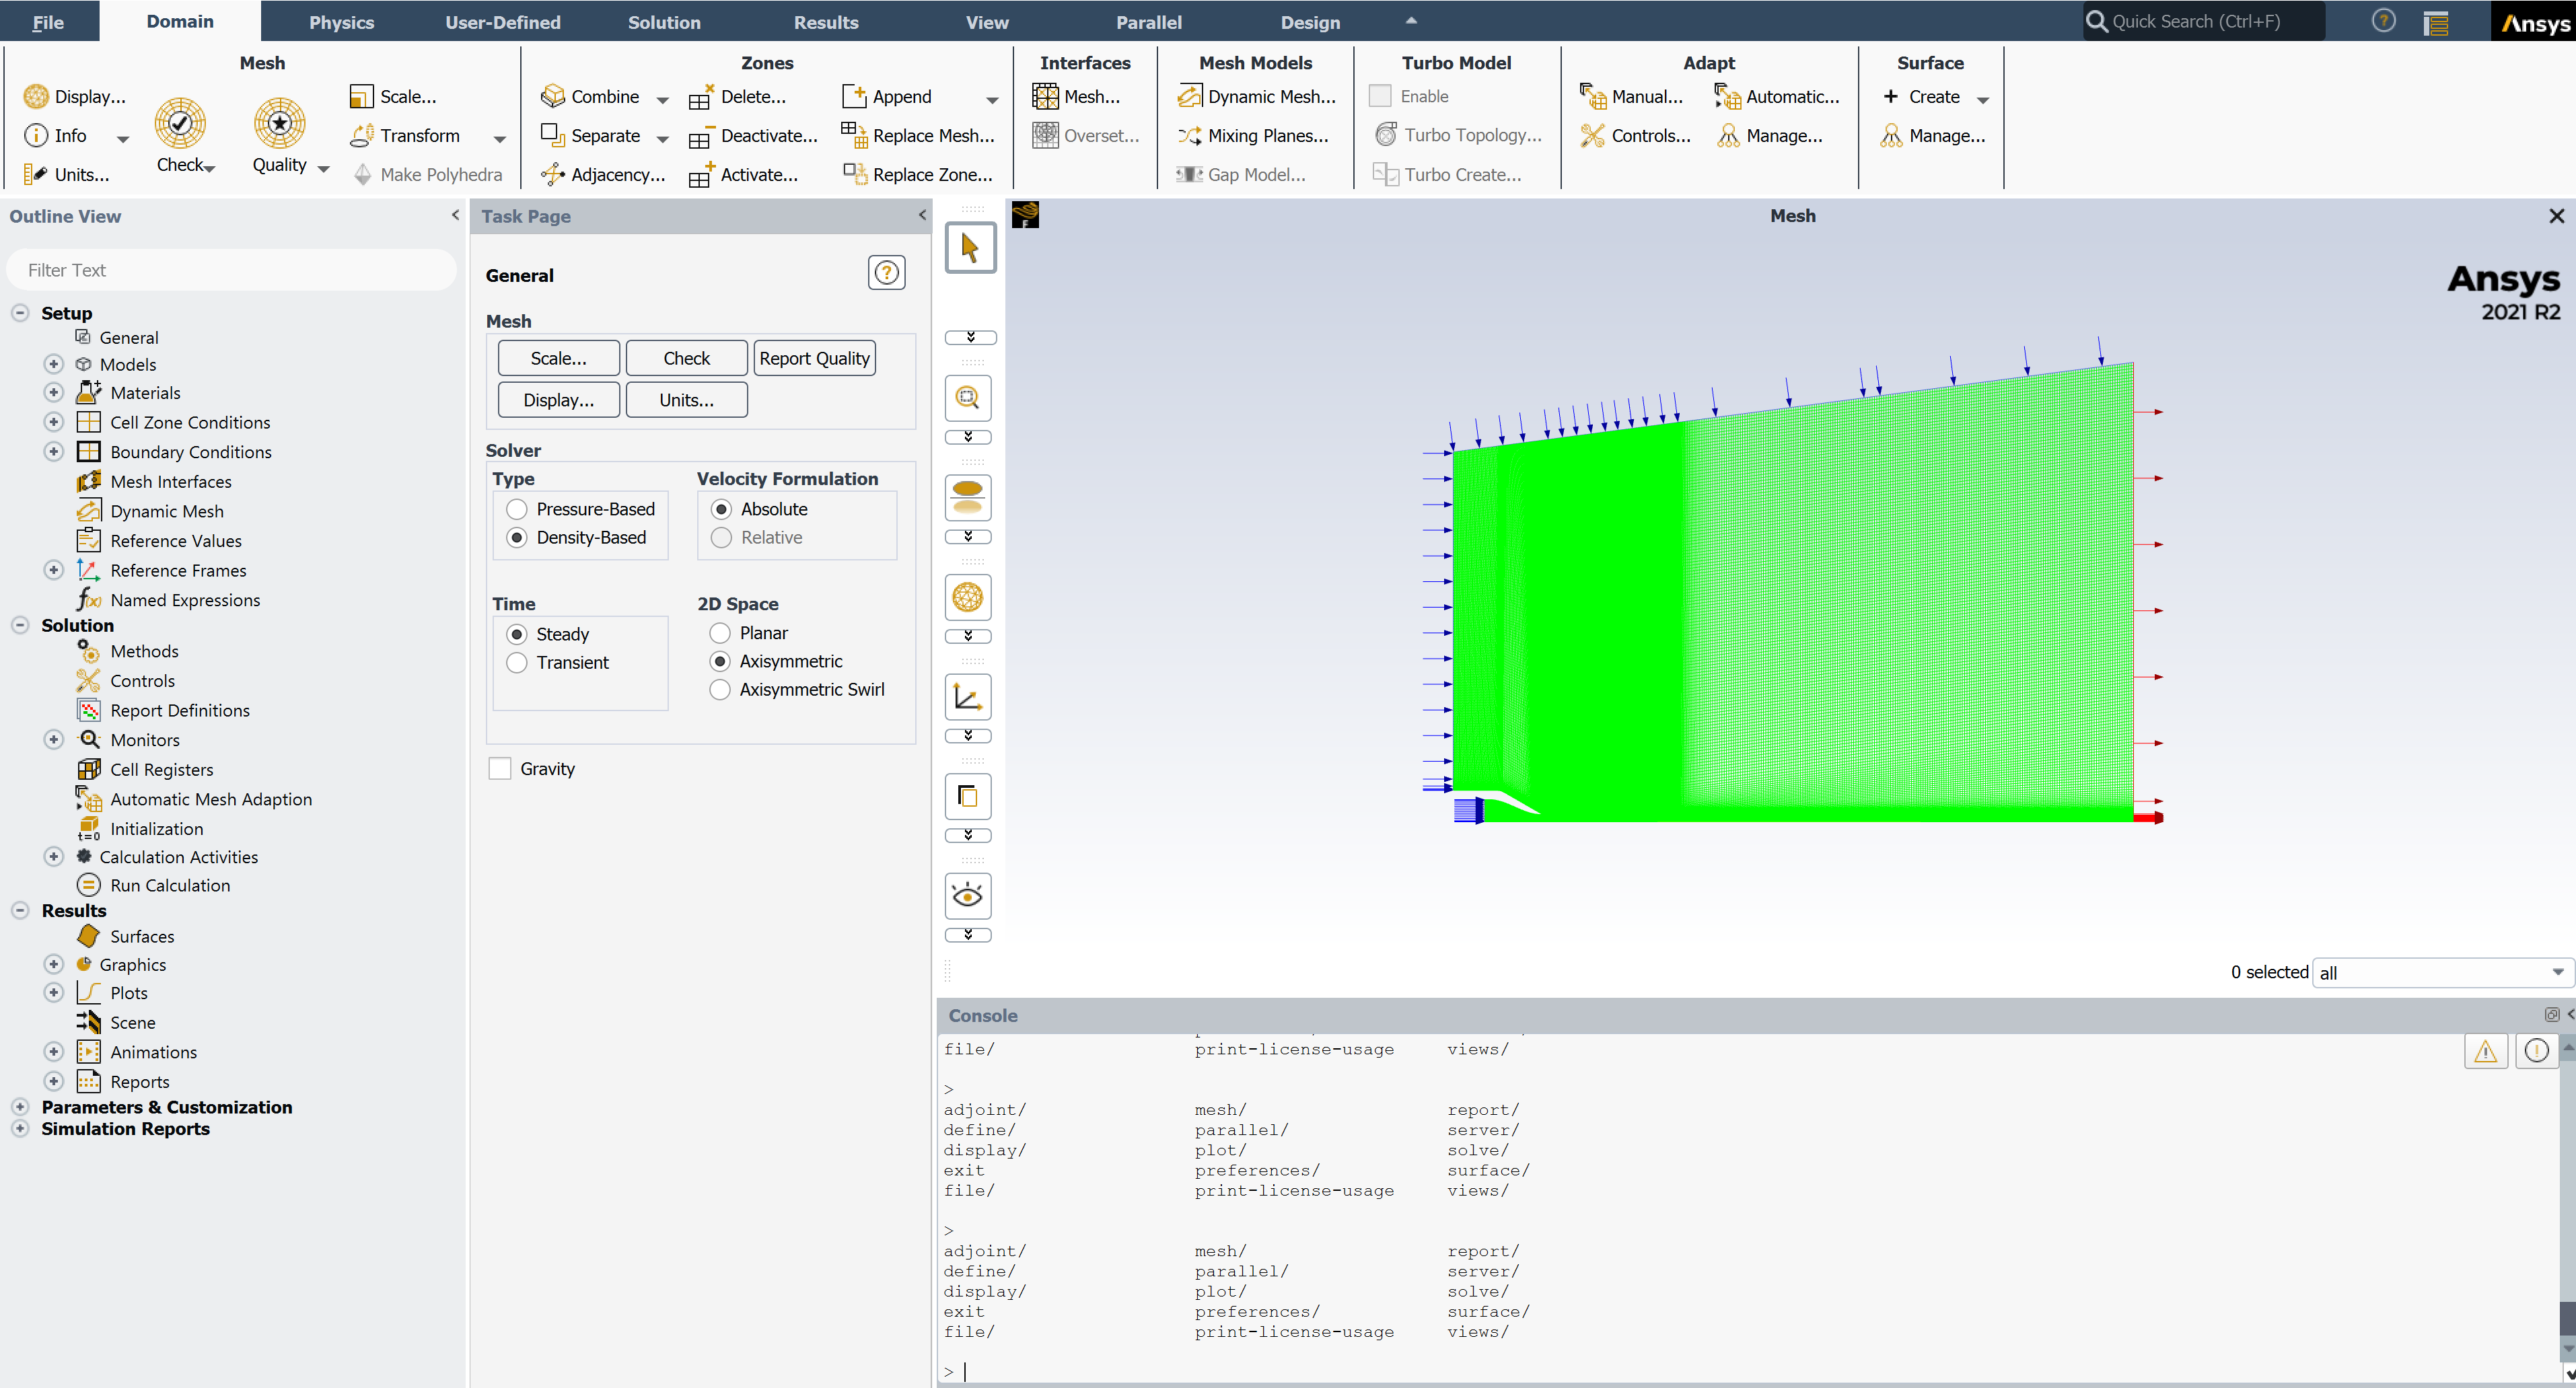The image size is (2576, 1388).
Task: Click the mesh display sphere toolbar icon
Action: pos(968,598)
